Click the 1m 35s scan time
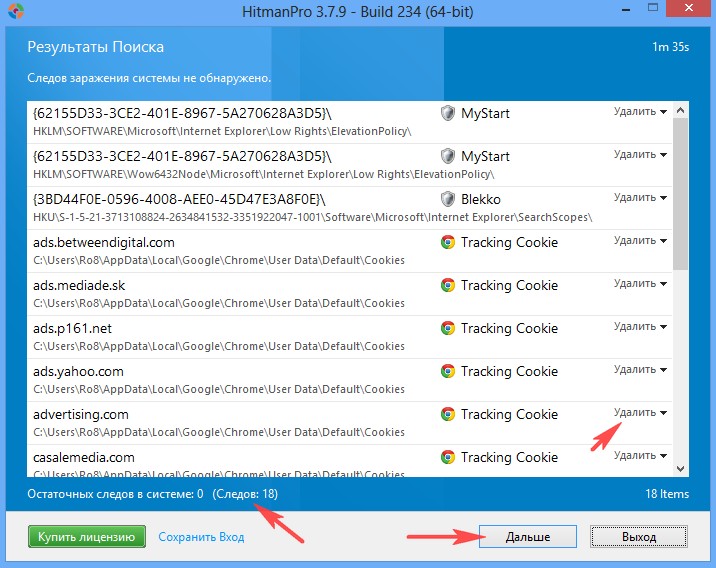 tap(670, 47)
